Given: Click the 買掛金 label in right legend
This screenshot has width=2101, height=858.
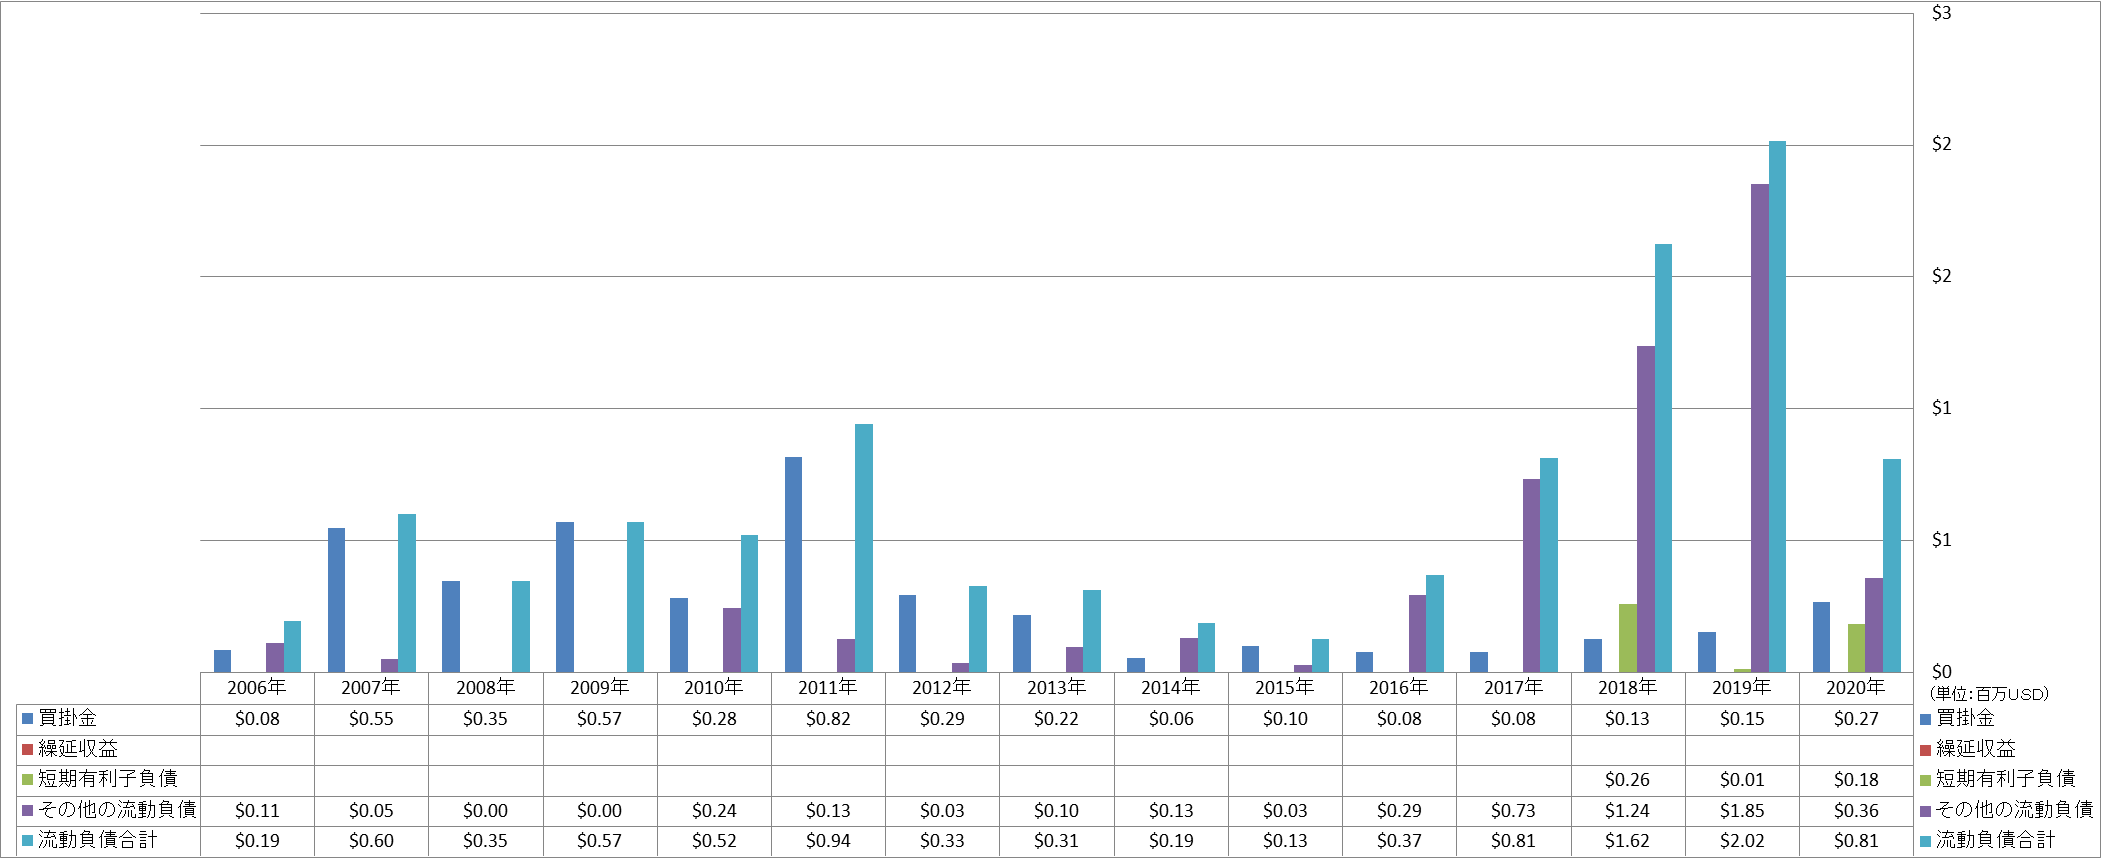Looking at the screenshot, I should 1965,718.
